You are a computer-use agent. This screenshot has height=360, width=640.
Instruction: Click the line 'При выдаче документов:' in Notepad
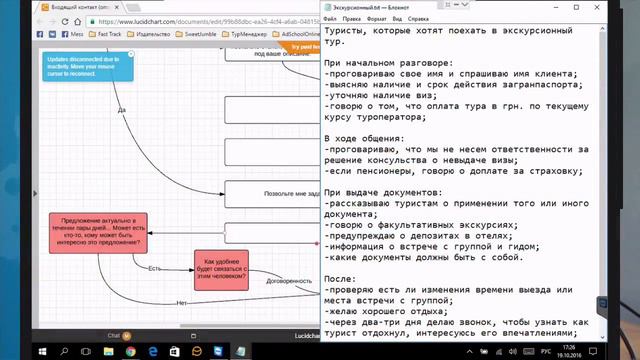pyautogui.click(x=383, y=193)
